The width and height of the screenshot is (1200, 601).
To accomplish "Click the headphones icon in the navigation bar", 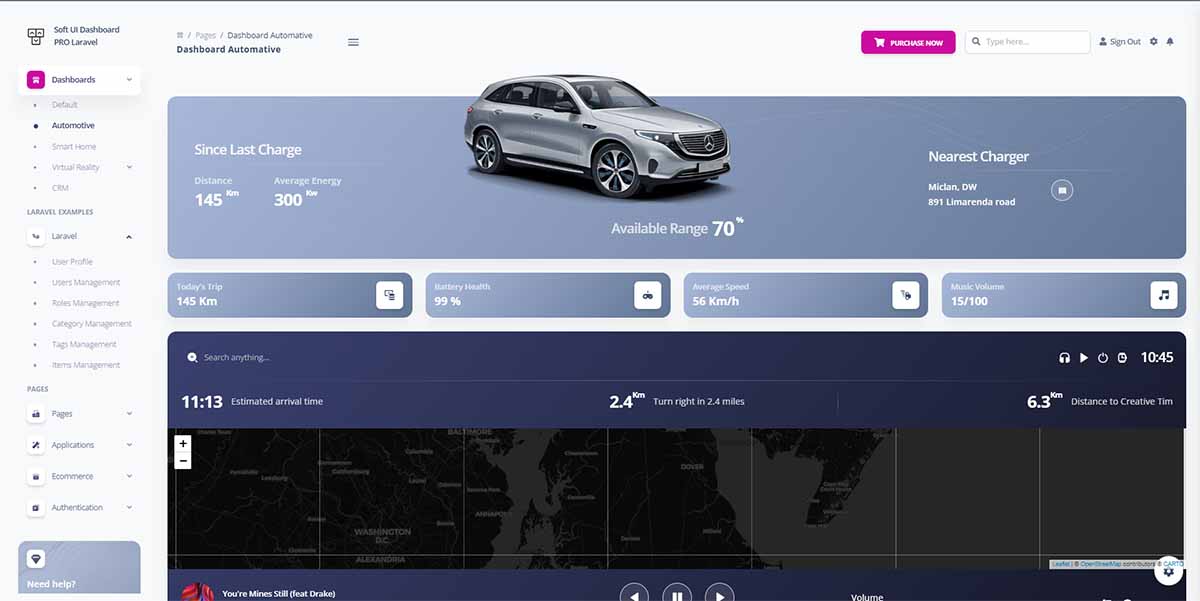I will [x=1063, y=357].
